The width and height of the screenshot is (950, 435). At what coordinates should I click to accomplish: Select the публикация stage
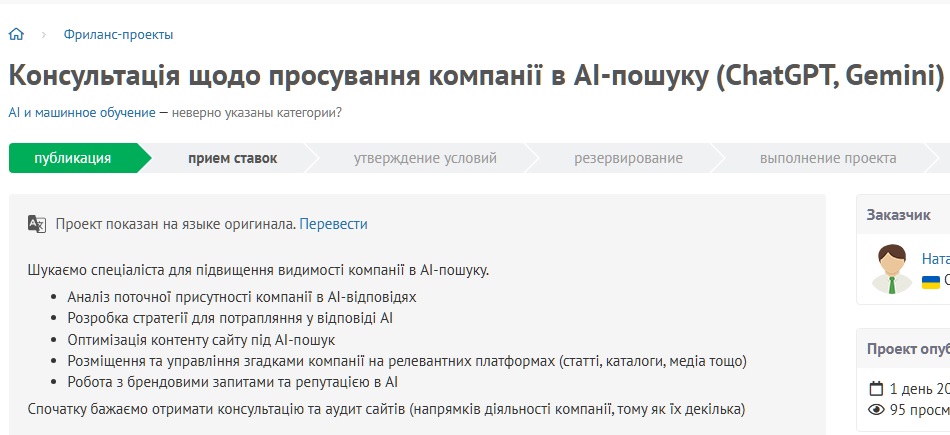tap(73, 158)
